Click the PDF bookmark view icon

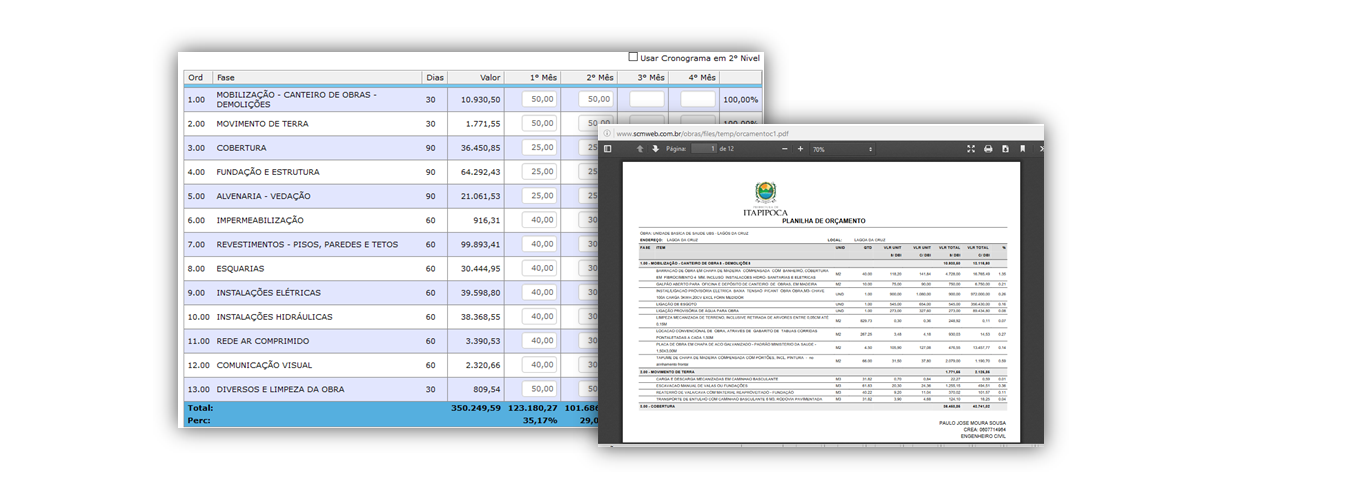tap(1022, 149)
